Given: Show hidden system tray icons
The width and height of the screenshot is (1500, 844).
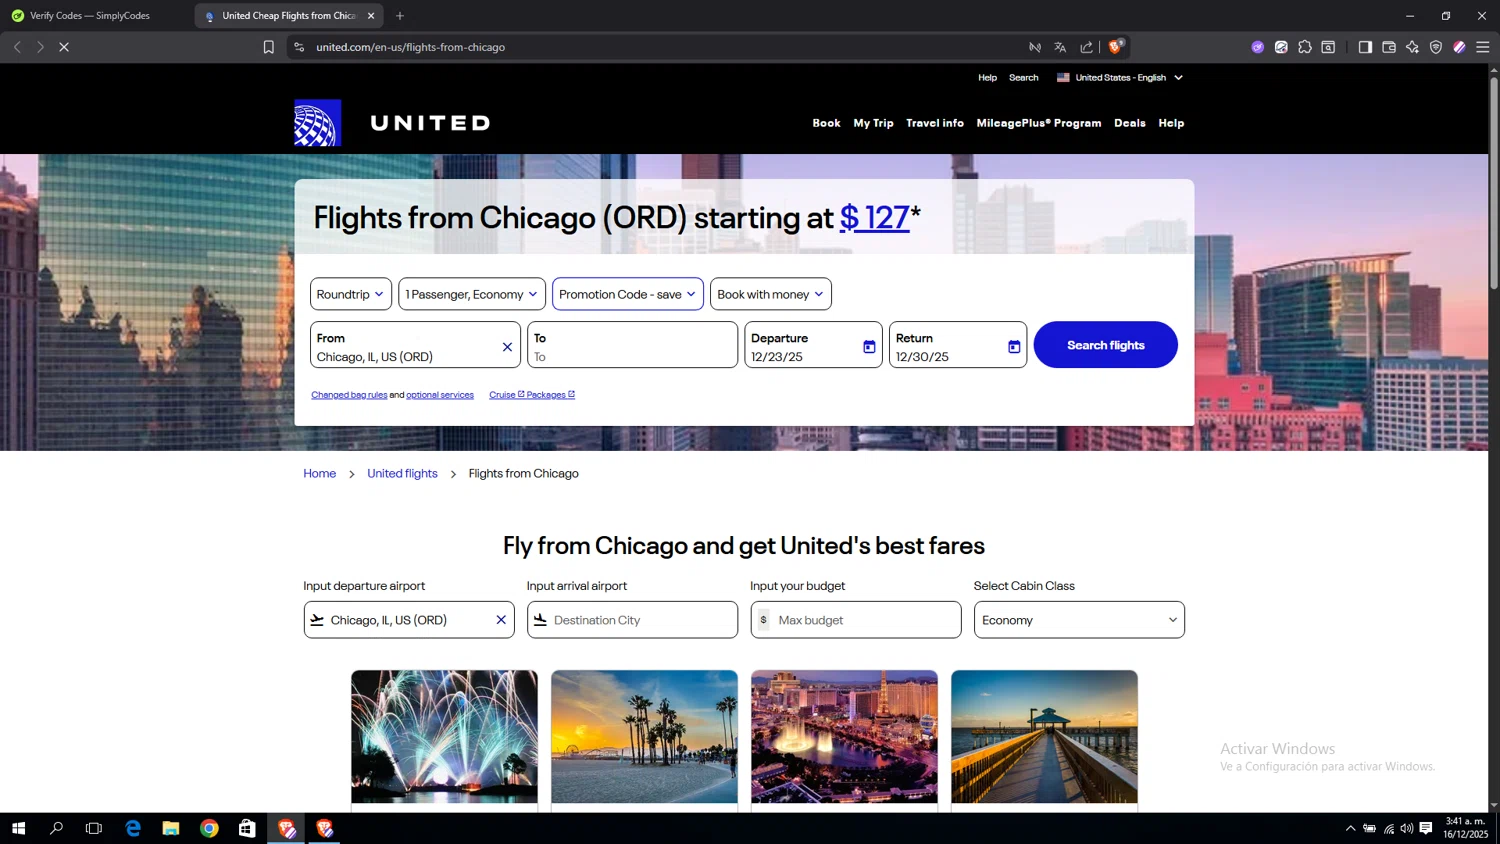Looking at the screenshot, I should coord(1350,828).
